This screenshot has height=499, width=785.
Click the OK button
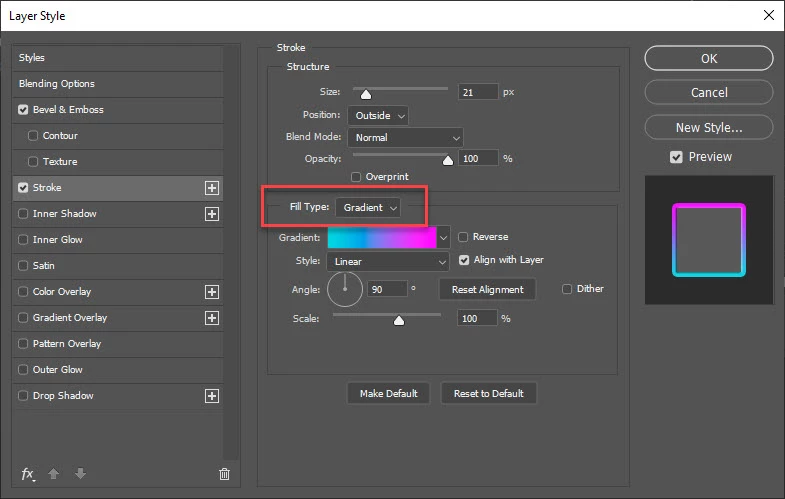click(709, 59)
